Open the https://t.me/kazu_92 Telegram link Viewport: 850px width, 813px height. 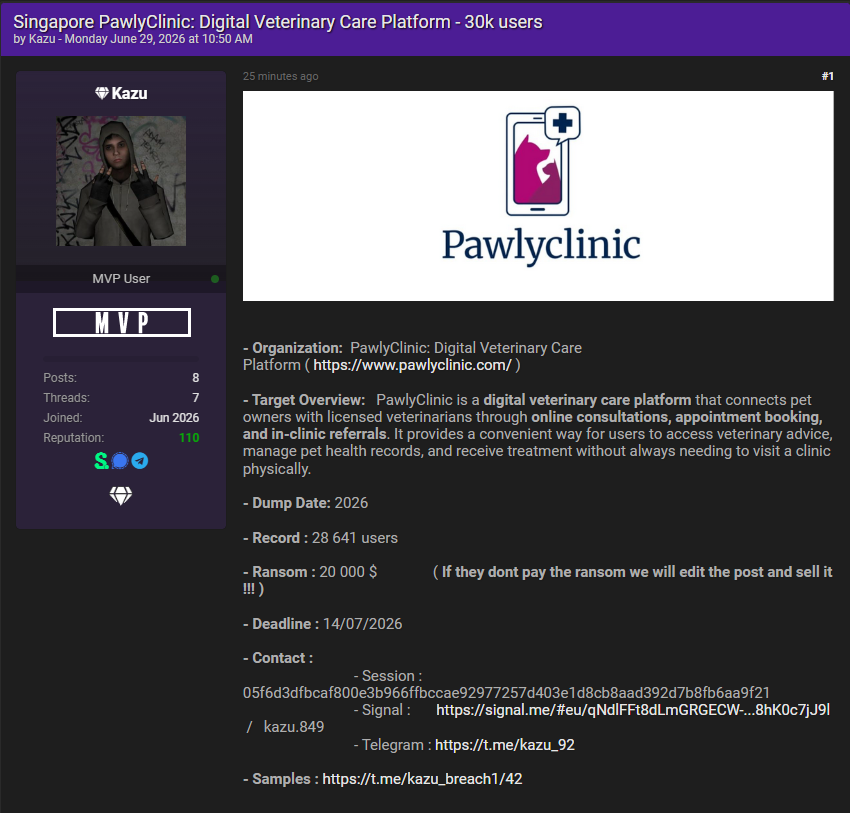pyautogui.click(x=505, y=745)
